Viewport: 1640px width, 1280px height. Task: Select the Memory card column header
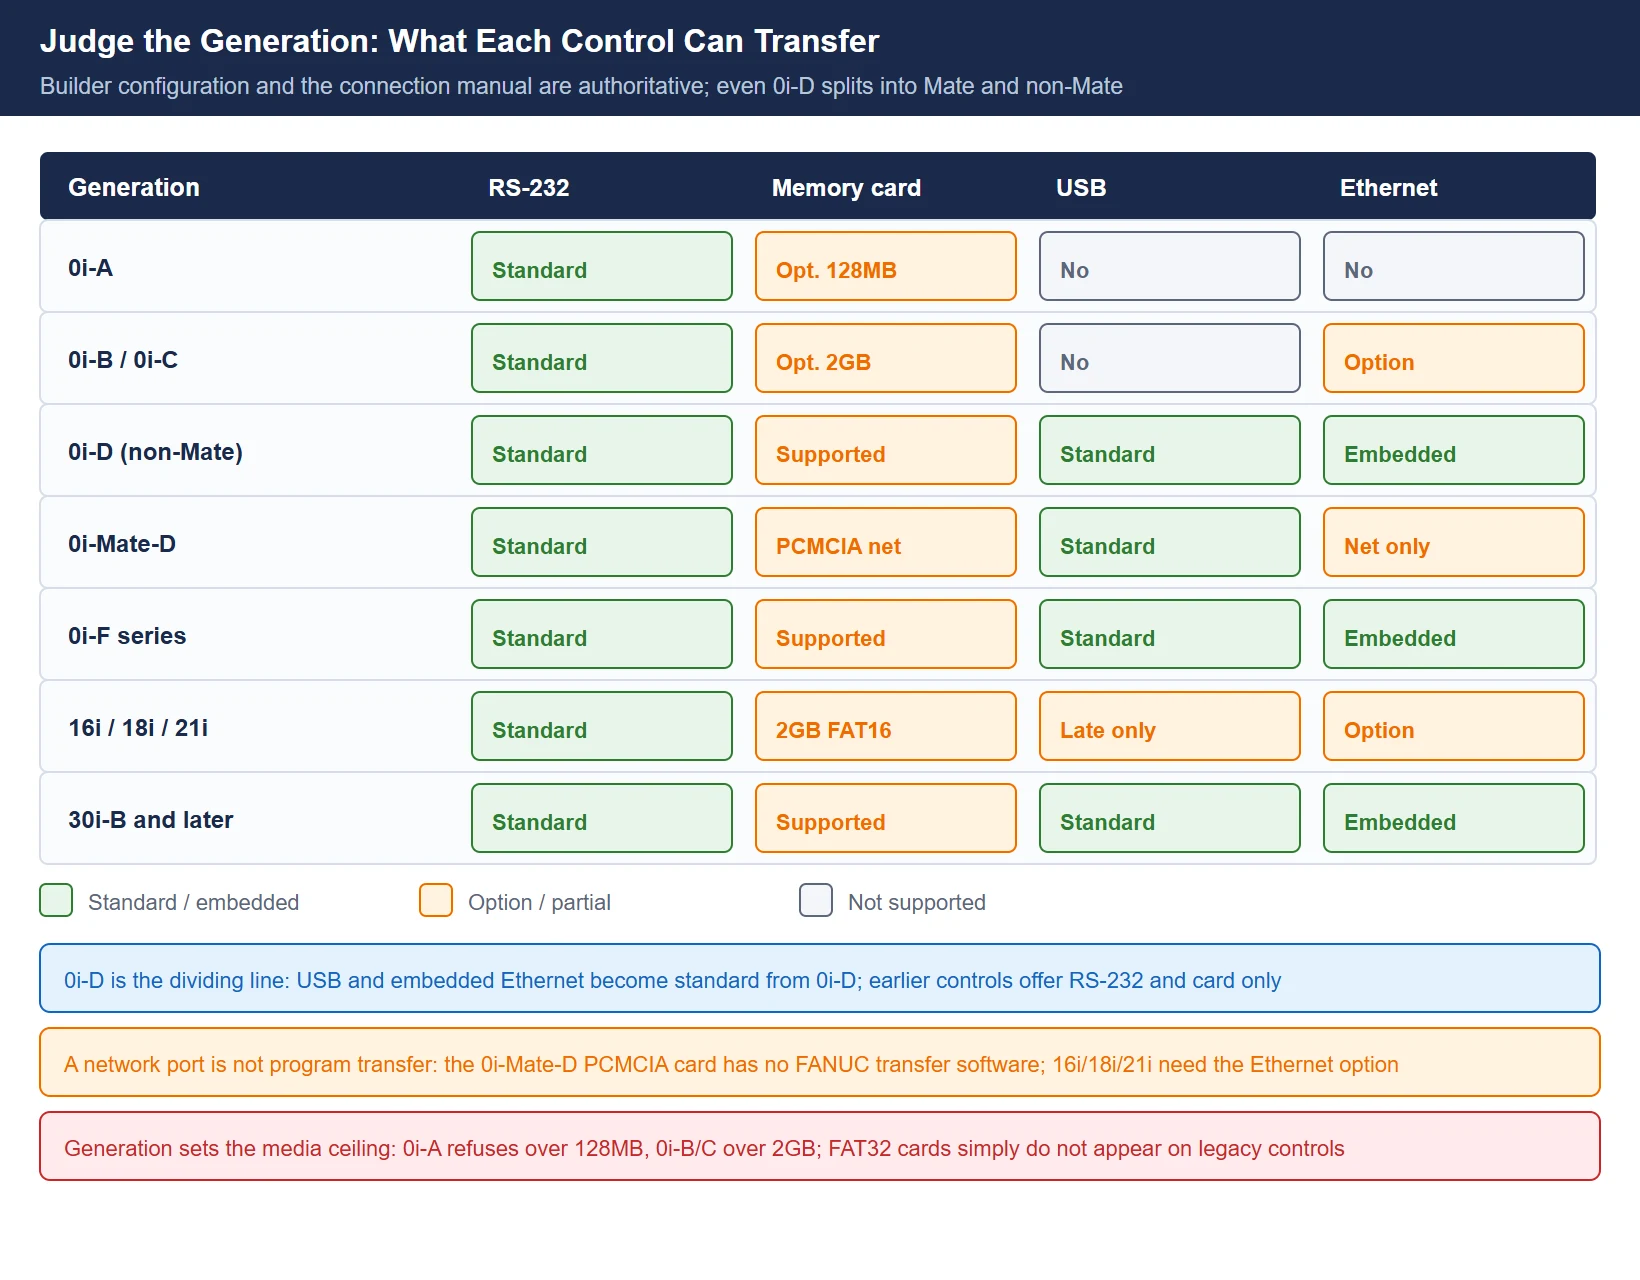pyautogui.click(x=846, y=187)
